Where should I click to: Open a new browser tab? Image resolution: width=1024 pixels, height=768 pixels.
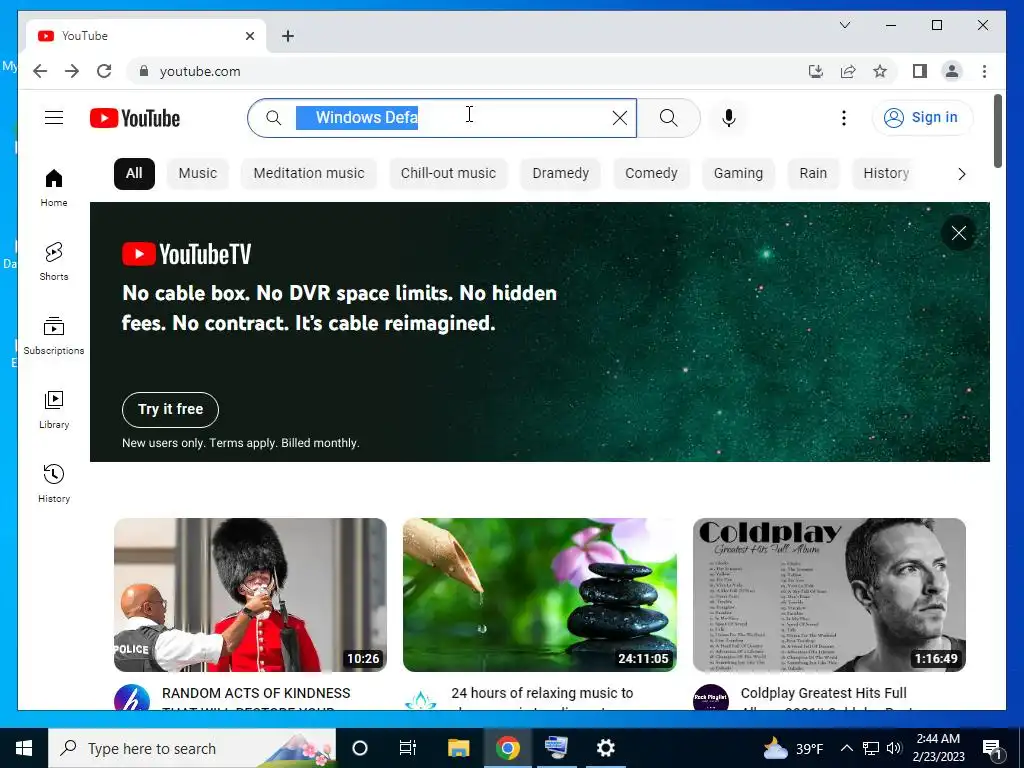[288, 36]
